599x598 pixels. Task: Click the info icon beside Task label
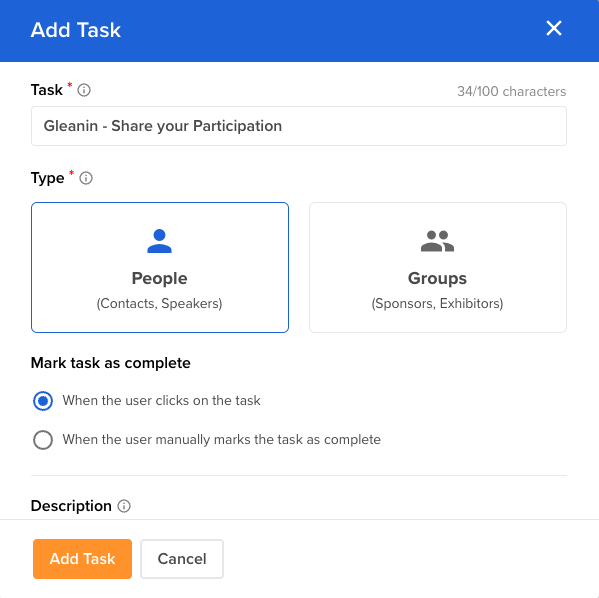[x=84, y=91]
